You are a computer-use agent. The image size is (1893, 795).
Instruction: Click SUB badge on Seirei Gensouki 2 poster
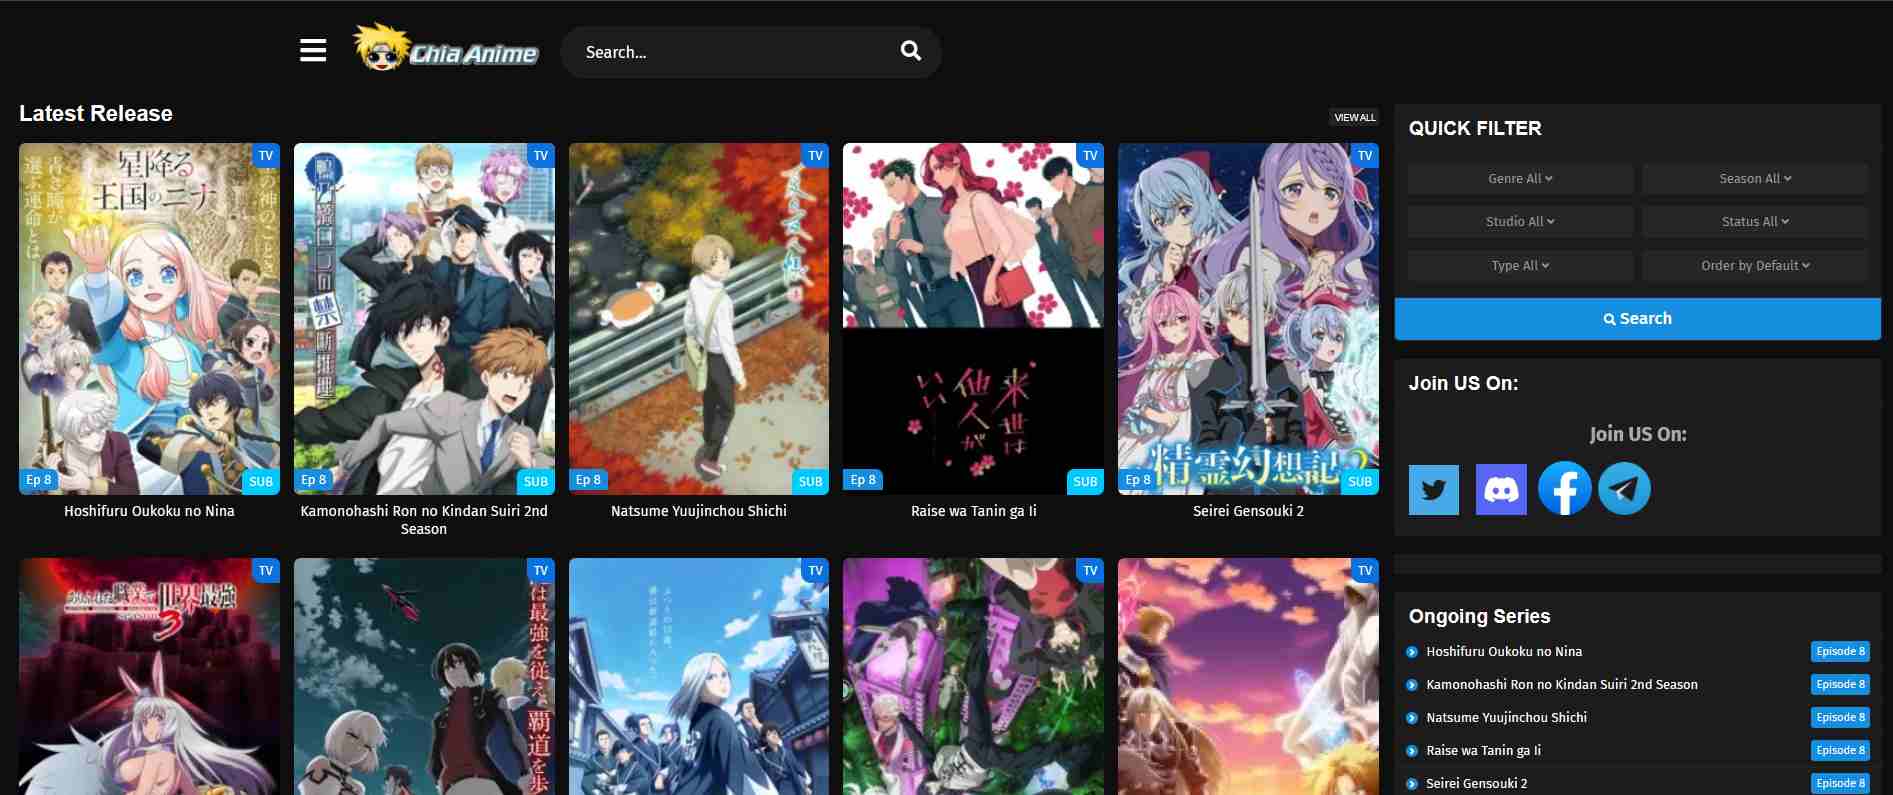coord(1360,482)
